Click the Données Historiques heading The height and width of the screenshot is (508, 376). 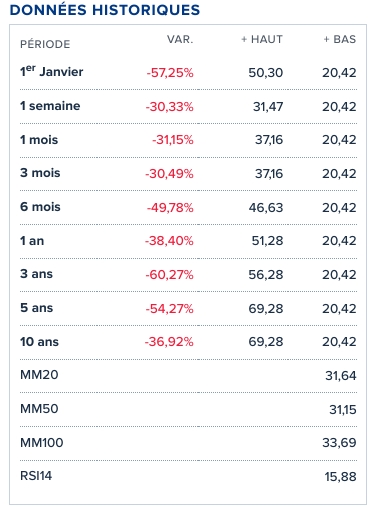(105, 10)
